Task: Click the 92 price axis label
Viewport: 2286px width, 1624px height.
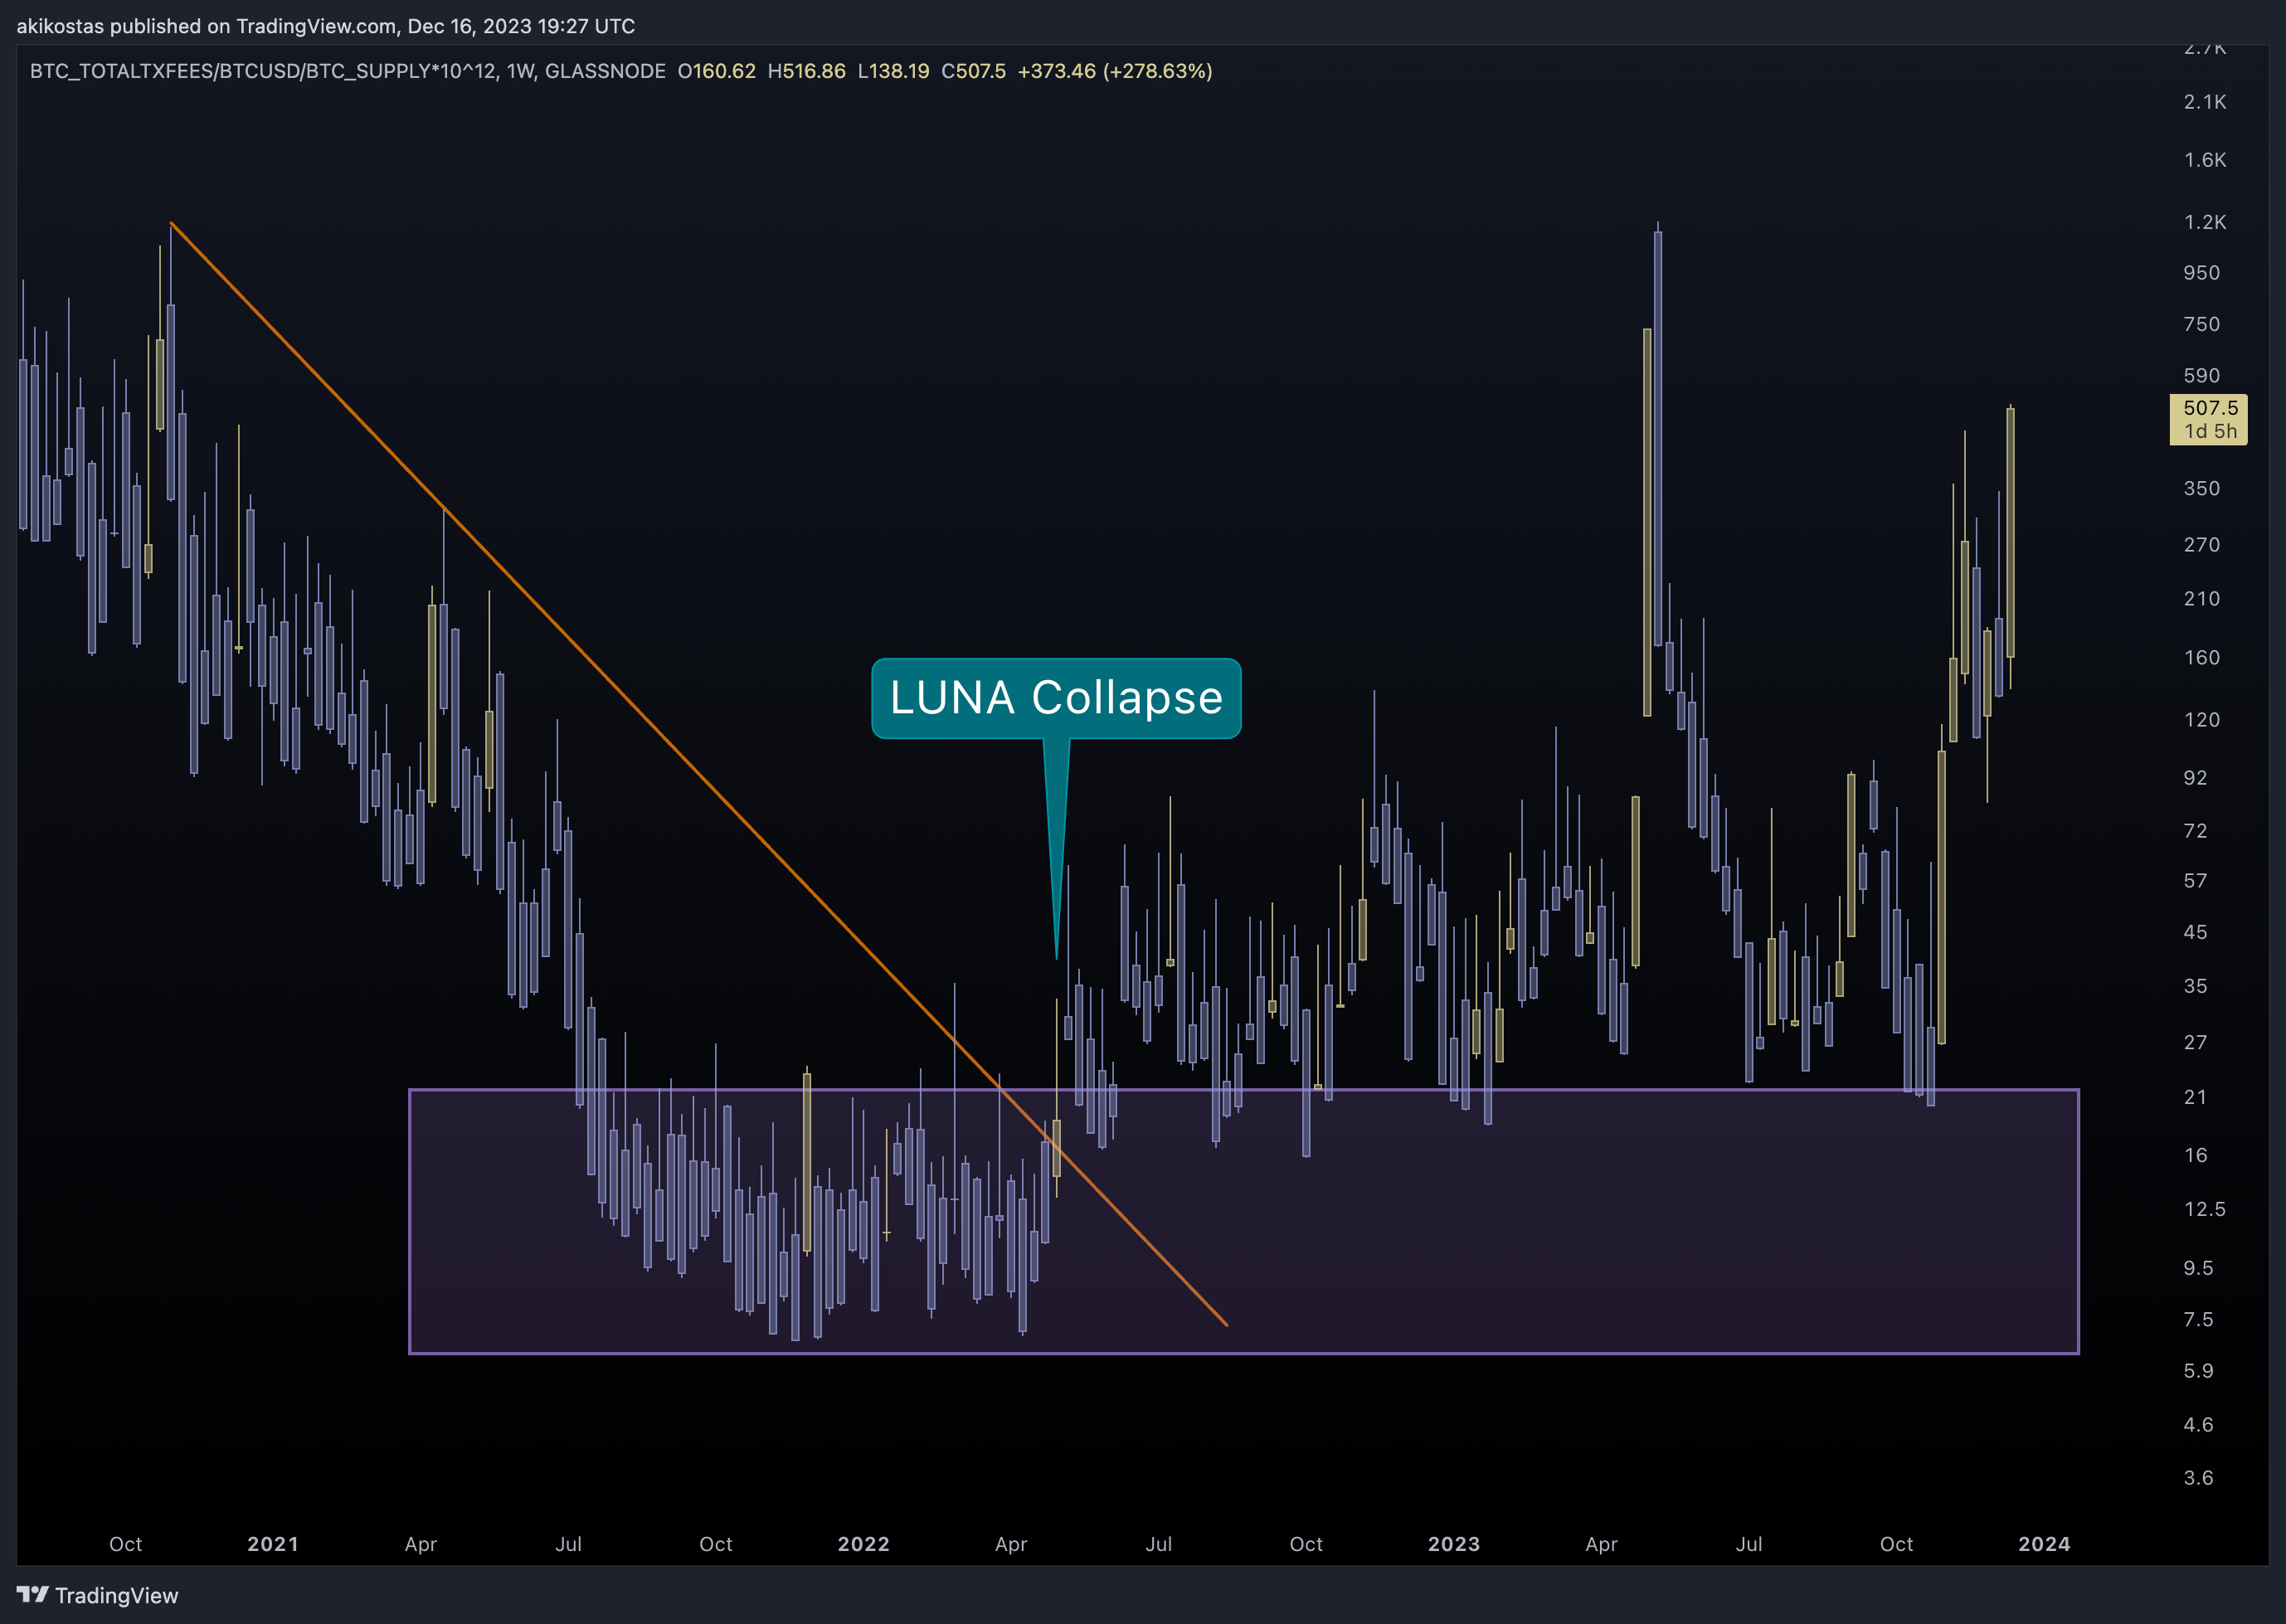Action: coord(2195,778)
